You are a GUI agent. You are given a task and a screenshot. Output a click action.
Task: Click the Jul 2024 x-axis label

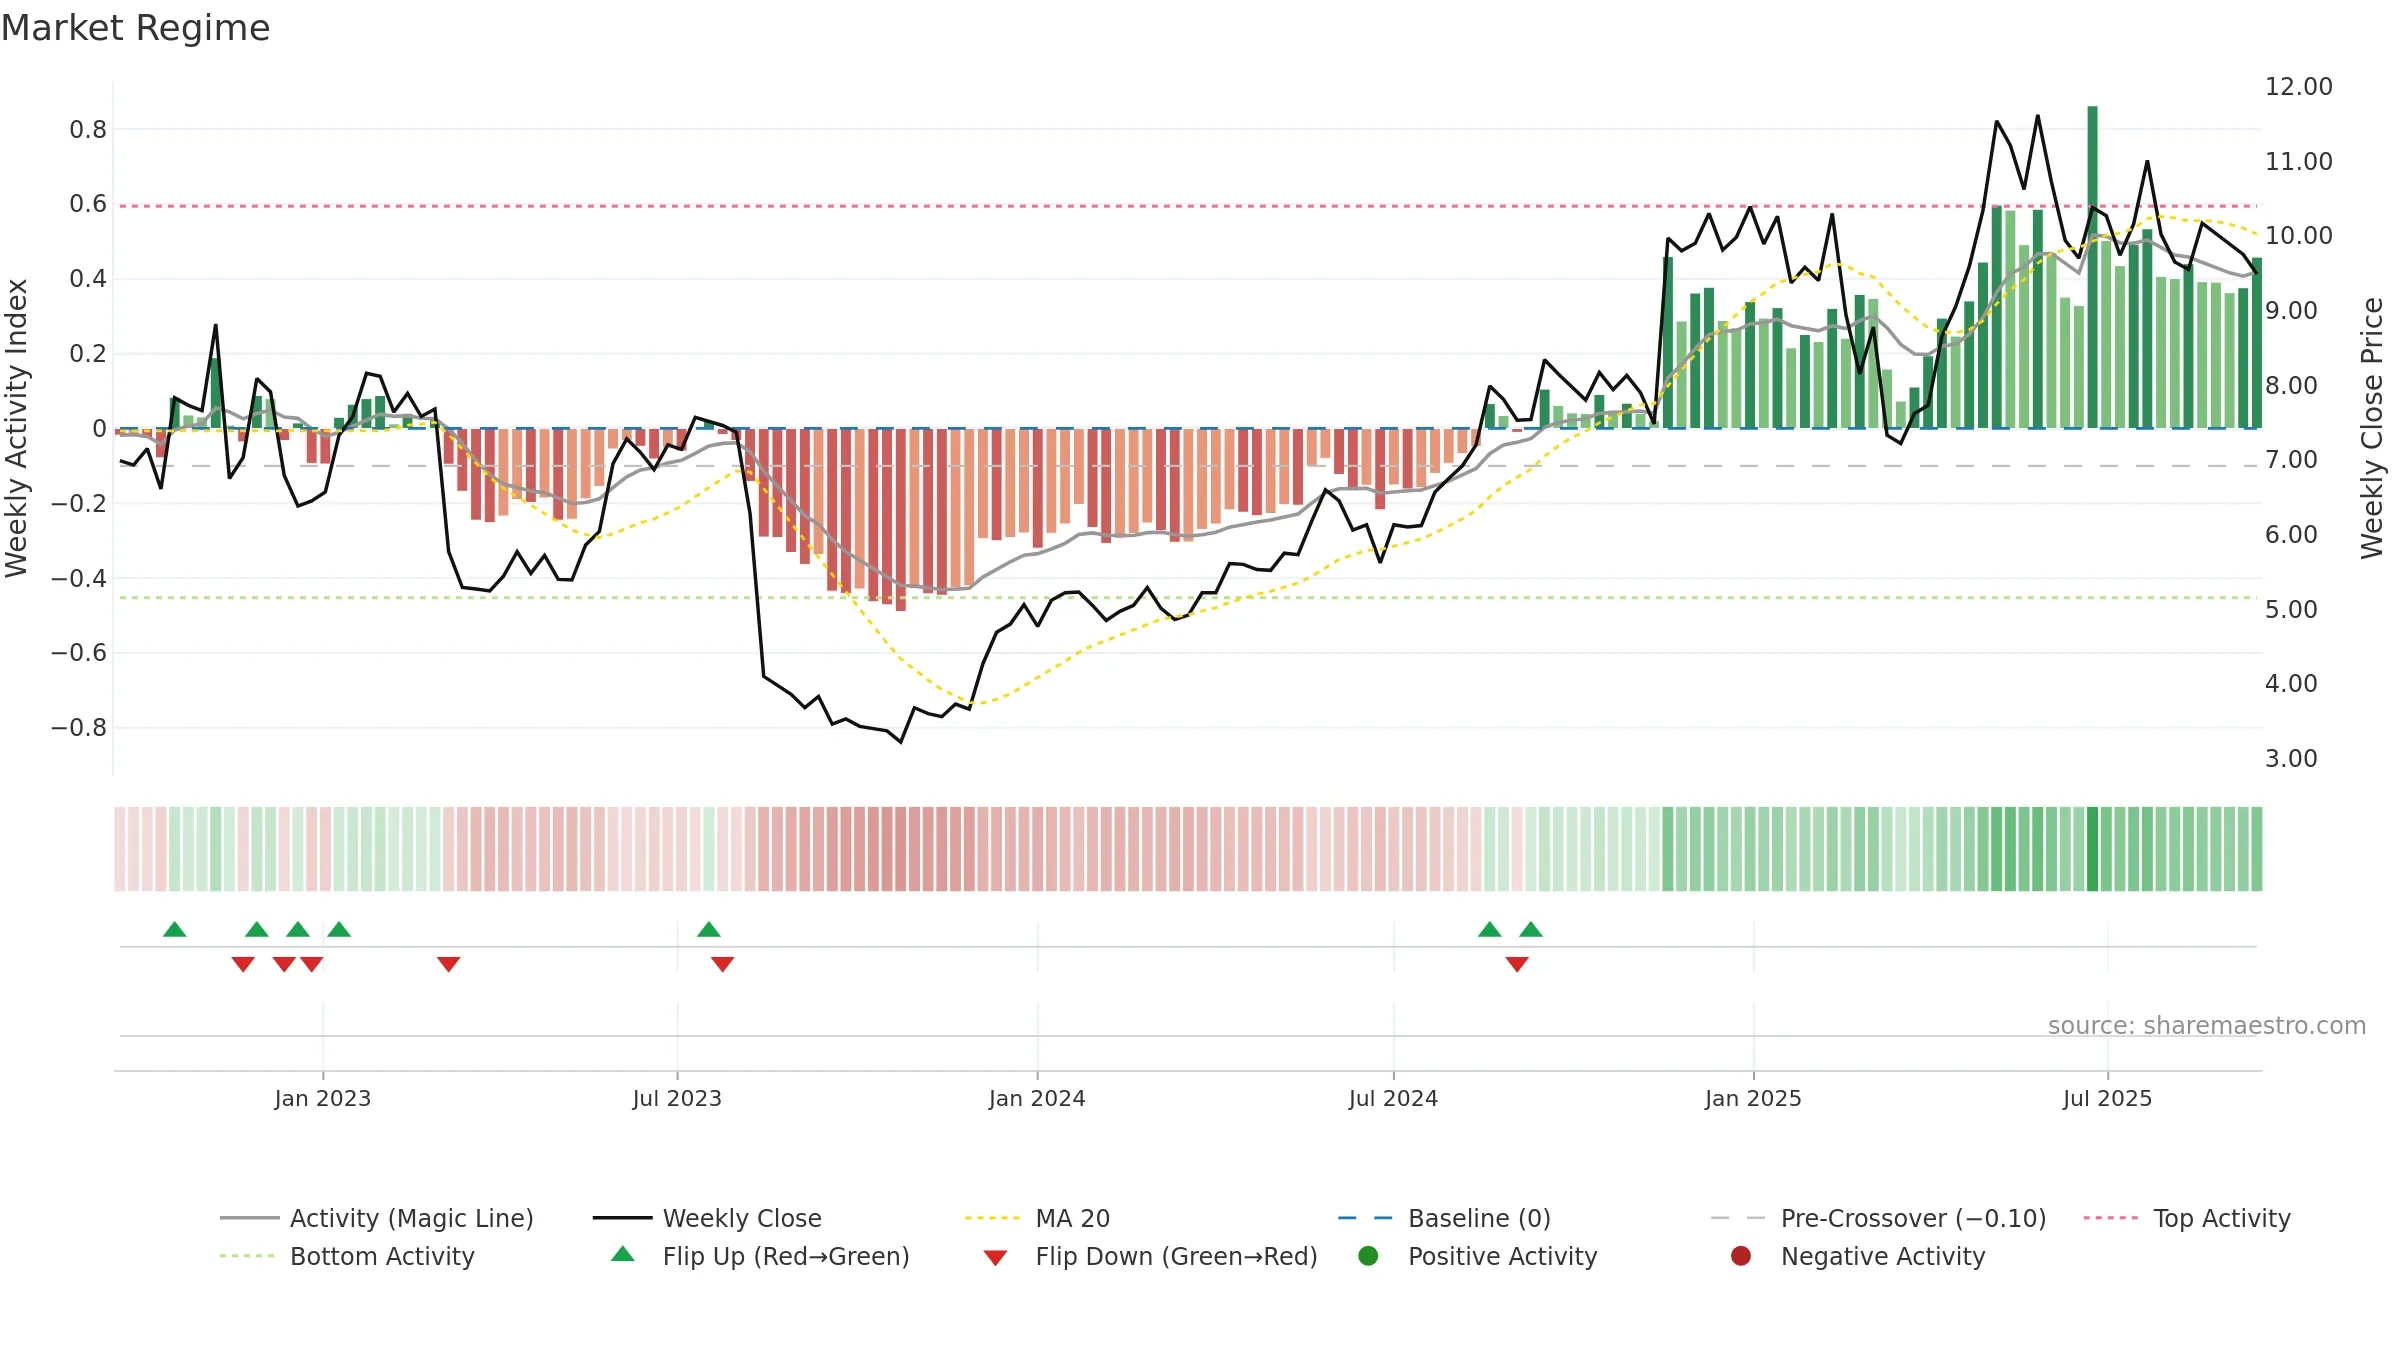[1393, 1098]
